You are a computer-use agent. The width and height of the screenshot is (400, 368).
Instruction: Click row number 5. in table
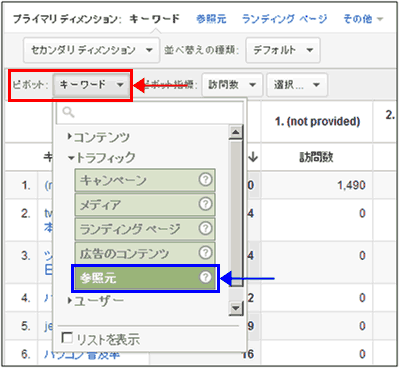pos(26,326)
